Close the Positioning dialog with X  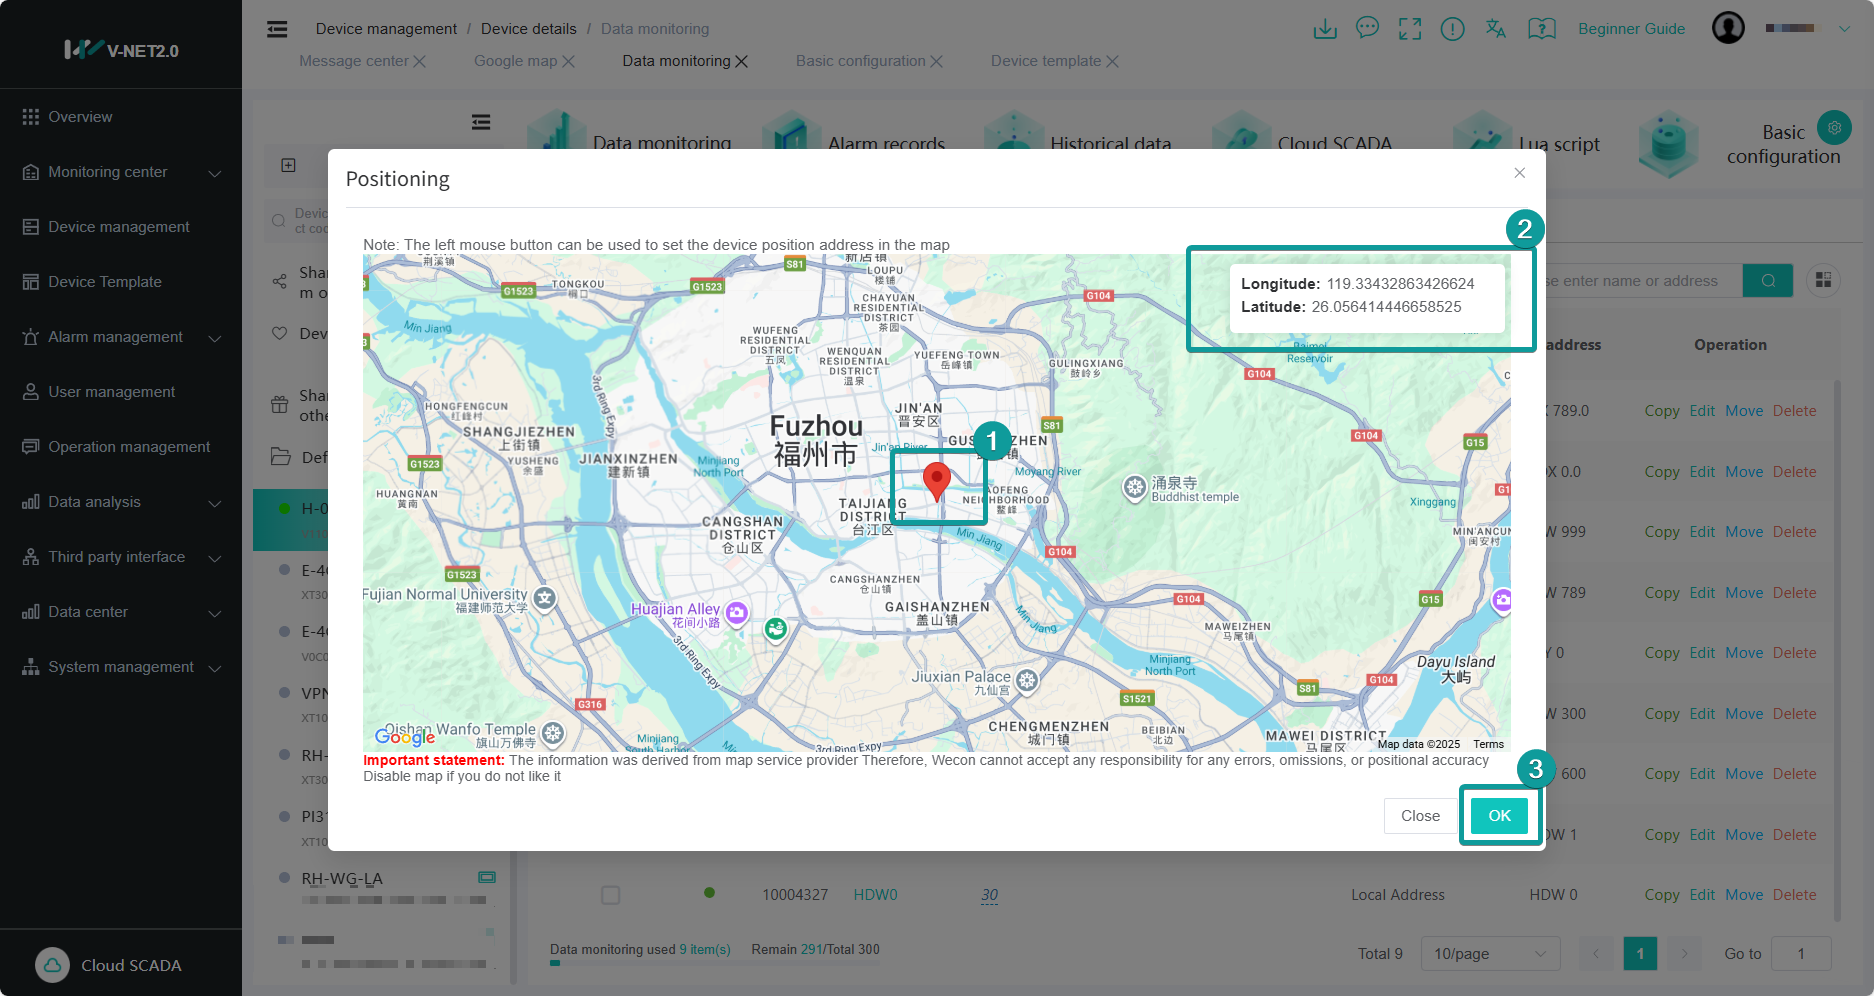1519,173
